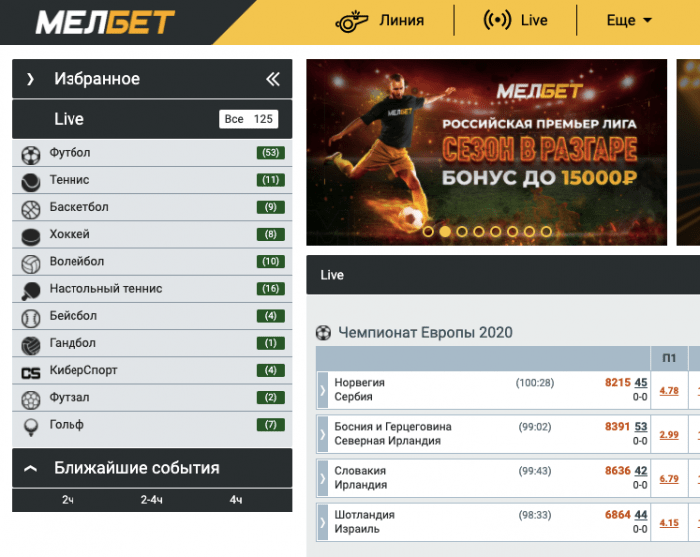
Task: Click the П1 odds 6.79 for Словакия
Action: click(669, 479)
